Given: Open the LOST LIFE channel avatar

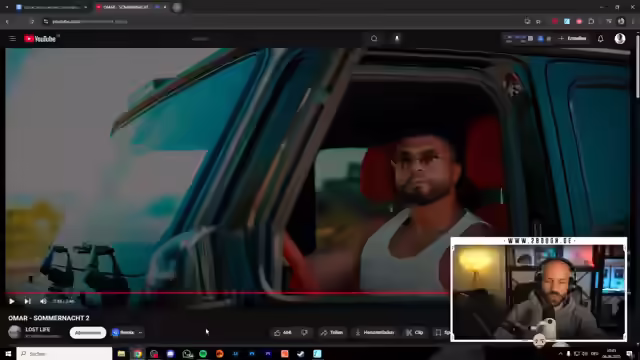Looking at the screenshot, I should click(15, 332).
